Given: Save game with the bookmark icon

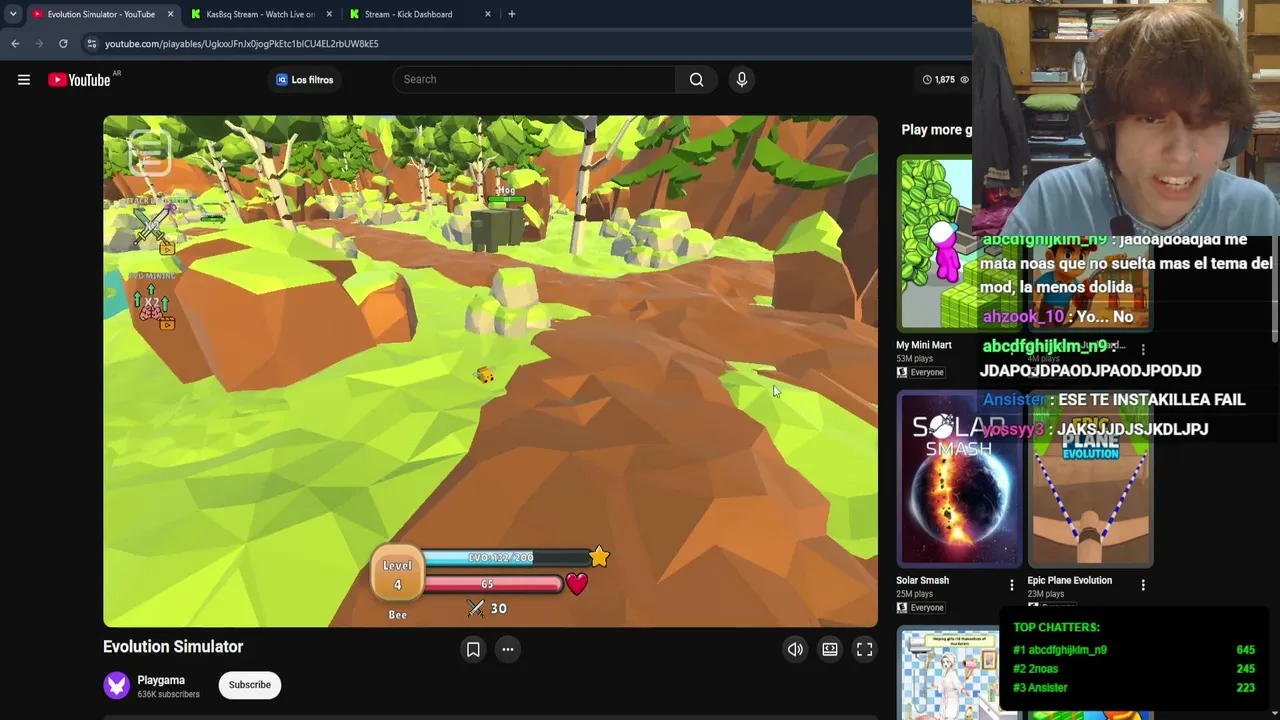Looking at the screenshot, I should (473, 650).
